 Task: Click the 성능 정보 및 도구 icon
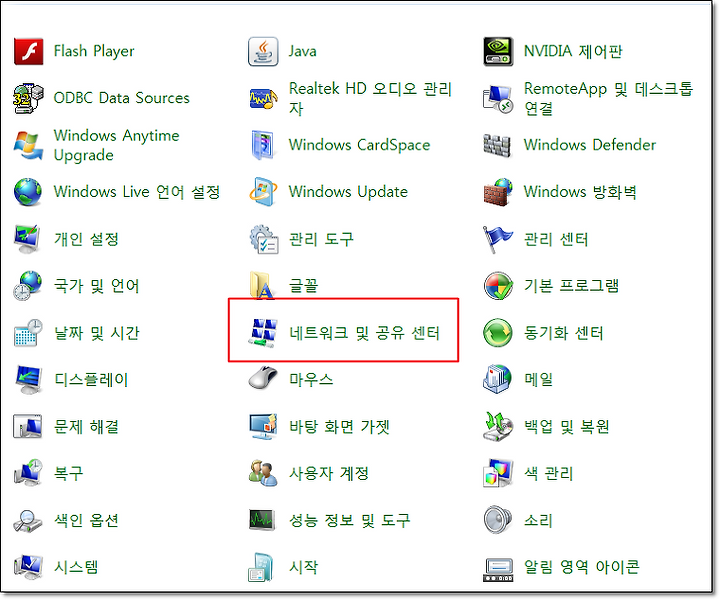pyautogui.click(x=262, y=520)
